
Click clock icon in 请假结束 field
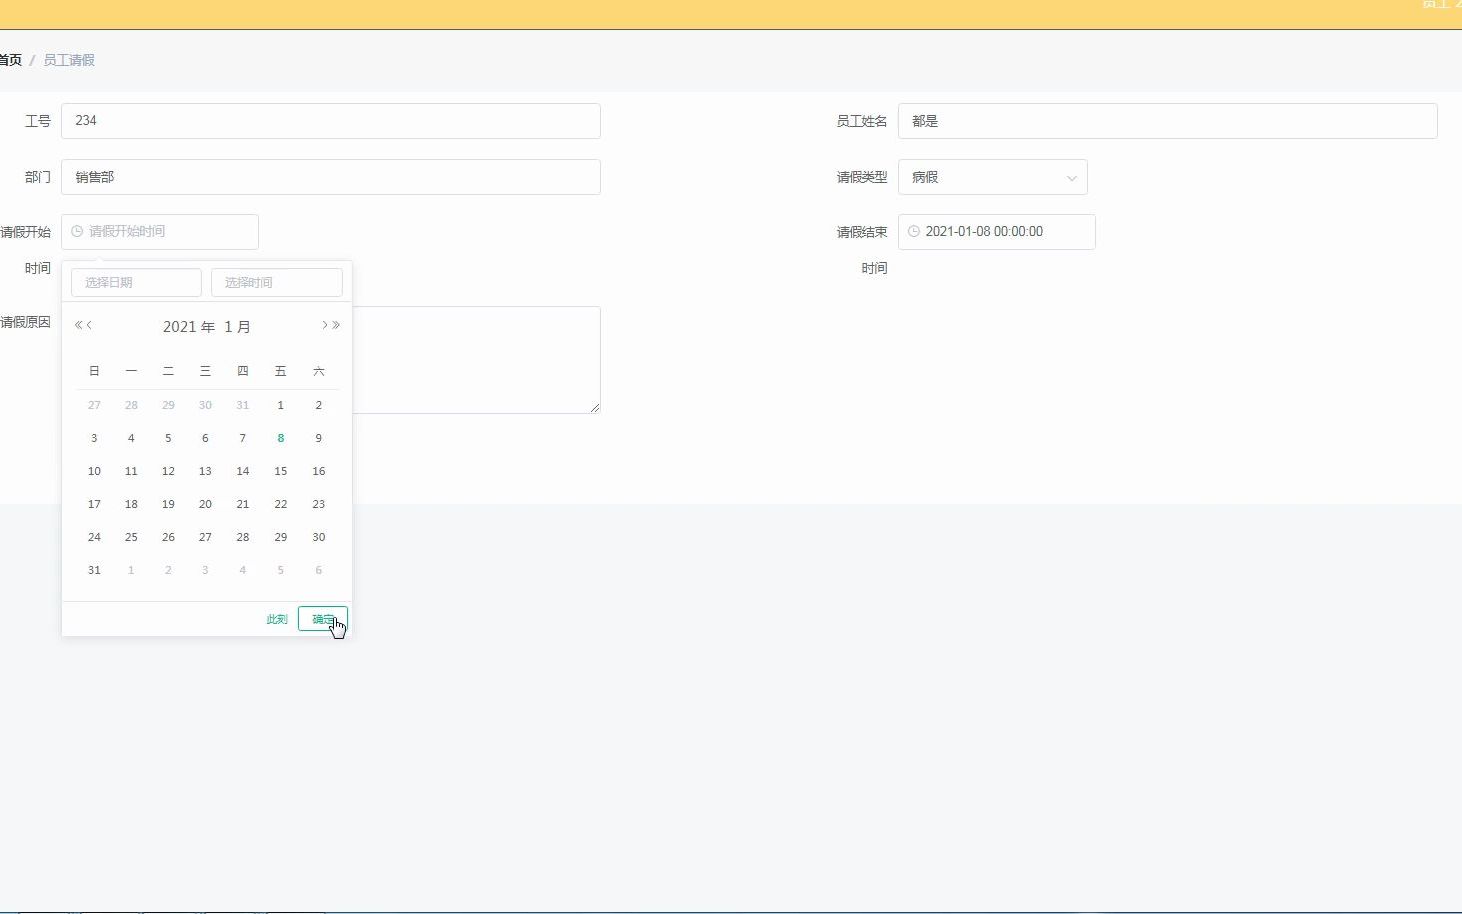[x=913, y=231]
